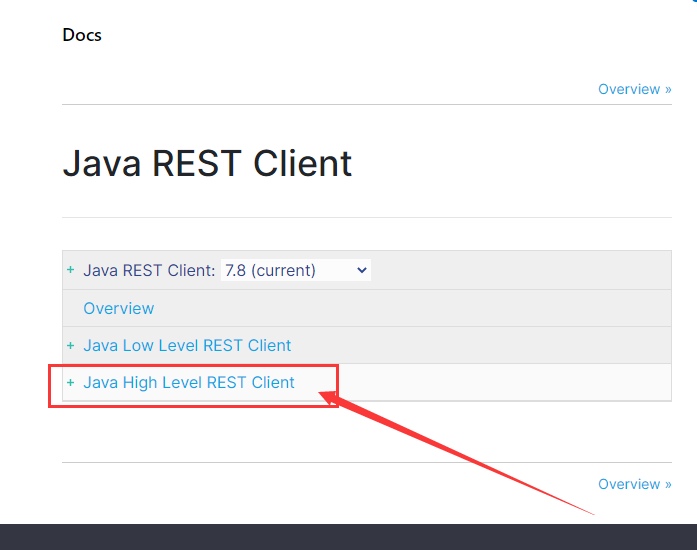Open the Overview link in the contents list
697x550 pixels.
tap(119, 308)
